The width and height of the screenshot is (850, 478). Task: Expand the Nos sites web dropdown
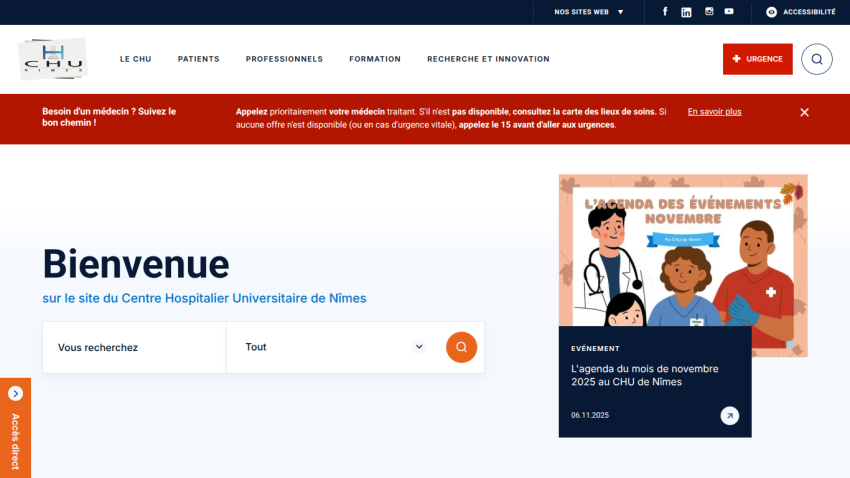tap(589, 12)
